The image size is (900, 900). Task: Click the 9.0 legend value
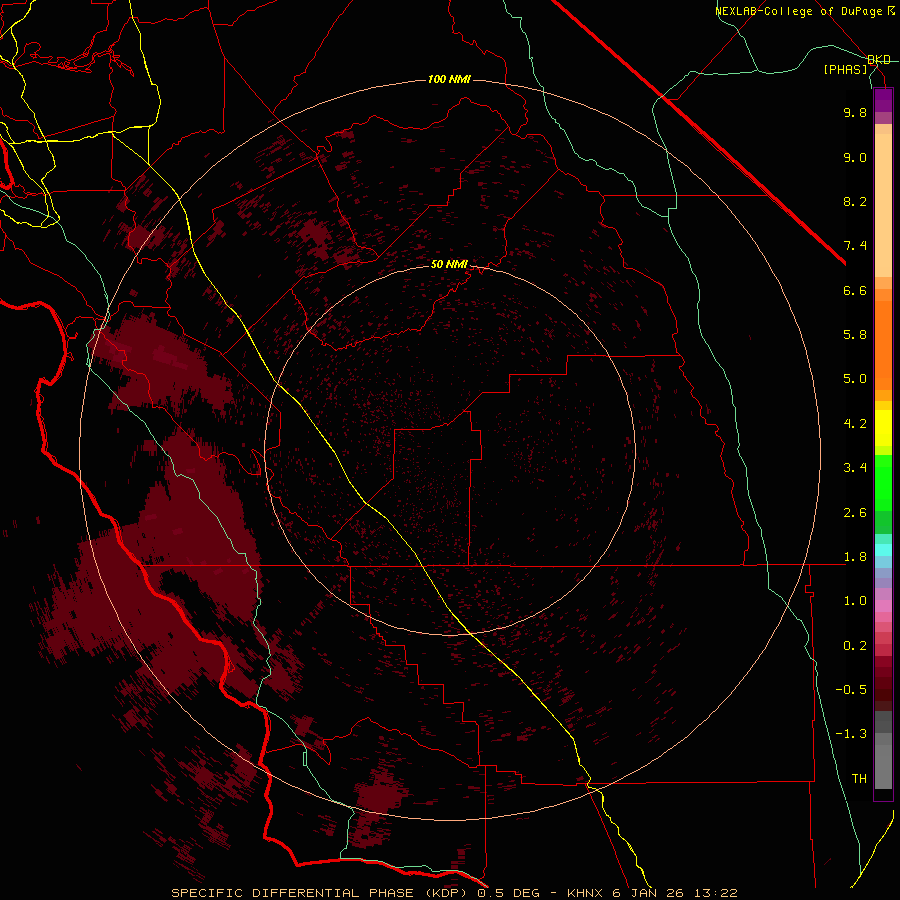(x=855, y=157)
